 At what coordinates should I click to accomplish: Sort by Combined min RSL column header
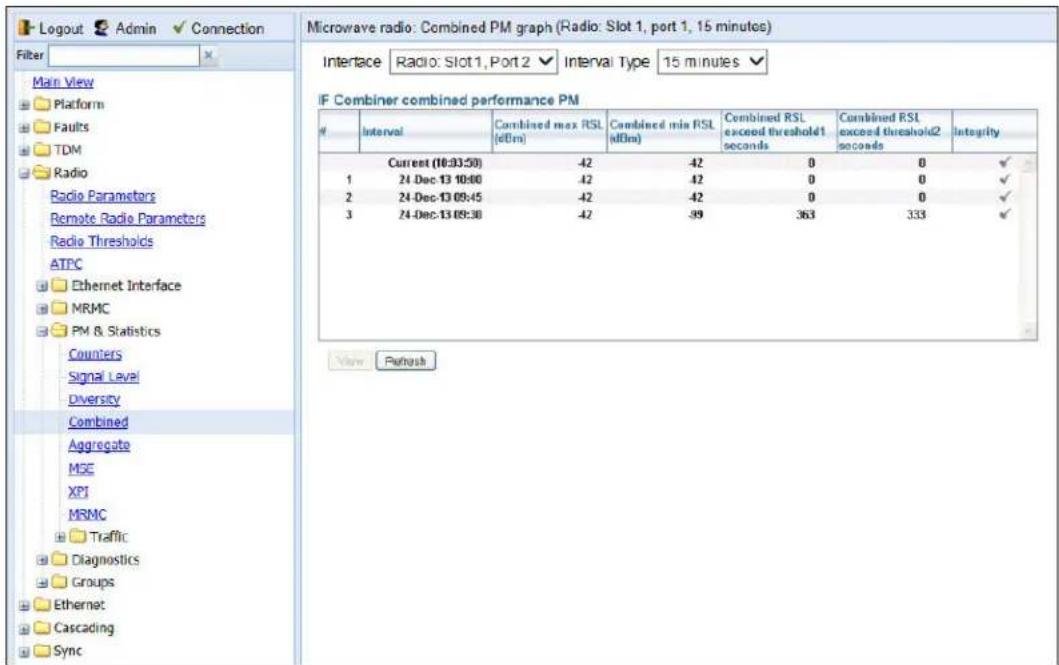[x=664, y=132]
